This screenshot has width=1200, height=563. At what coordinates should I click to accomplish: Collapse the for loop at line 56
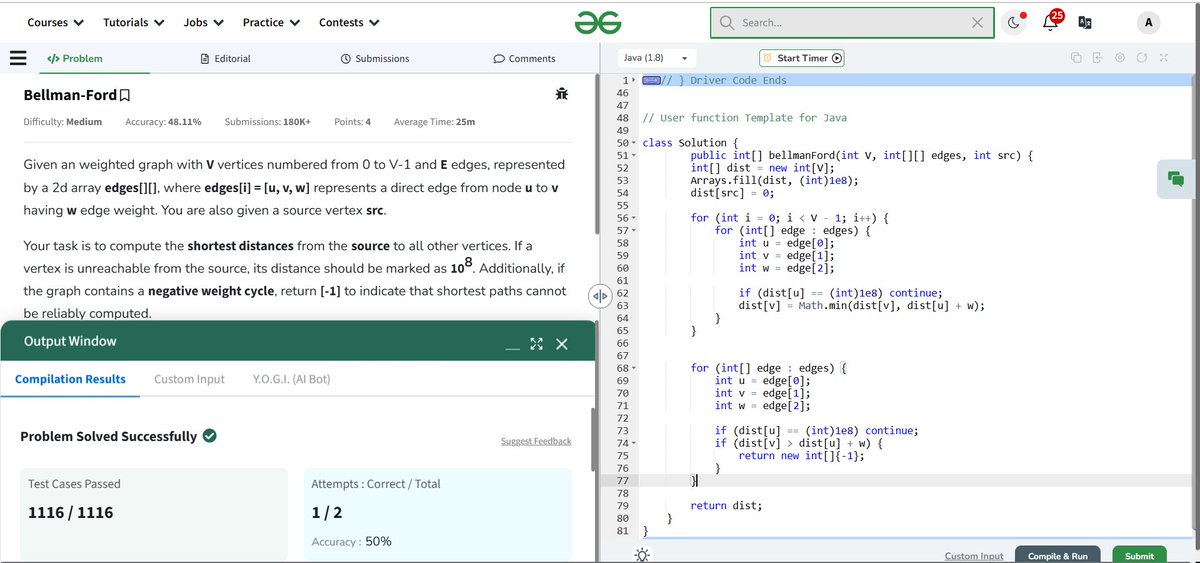tap(635, 218)
